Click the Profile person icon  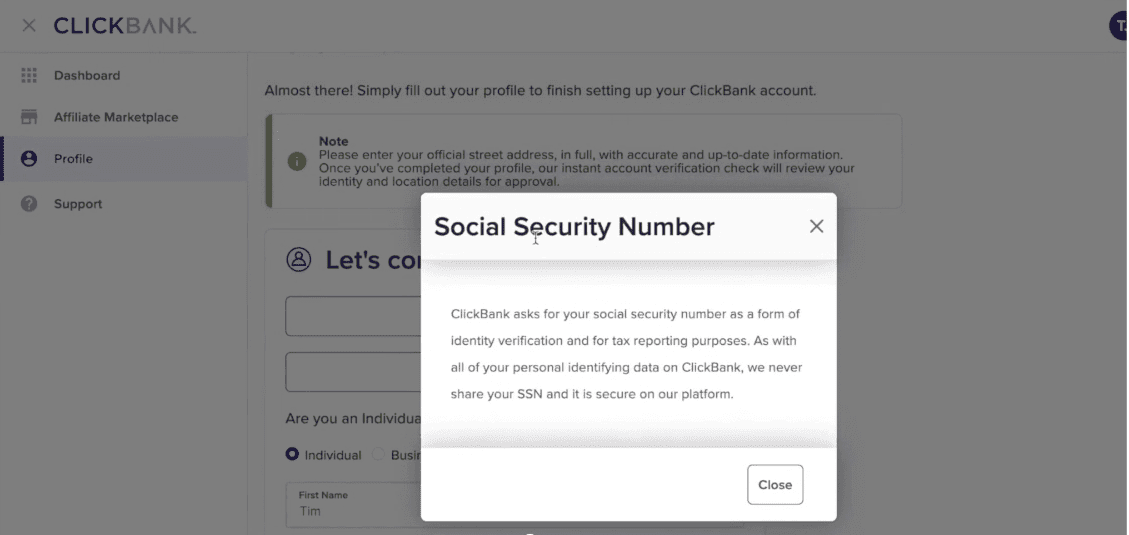(29, 159)
